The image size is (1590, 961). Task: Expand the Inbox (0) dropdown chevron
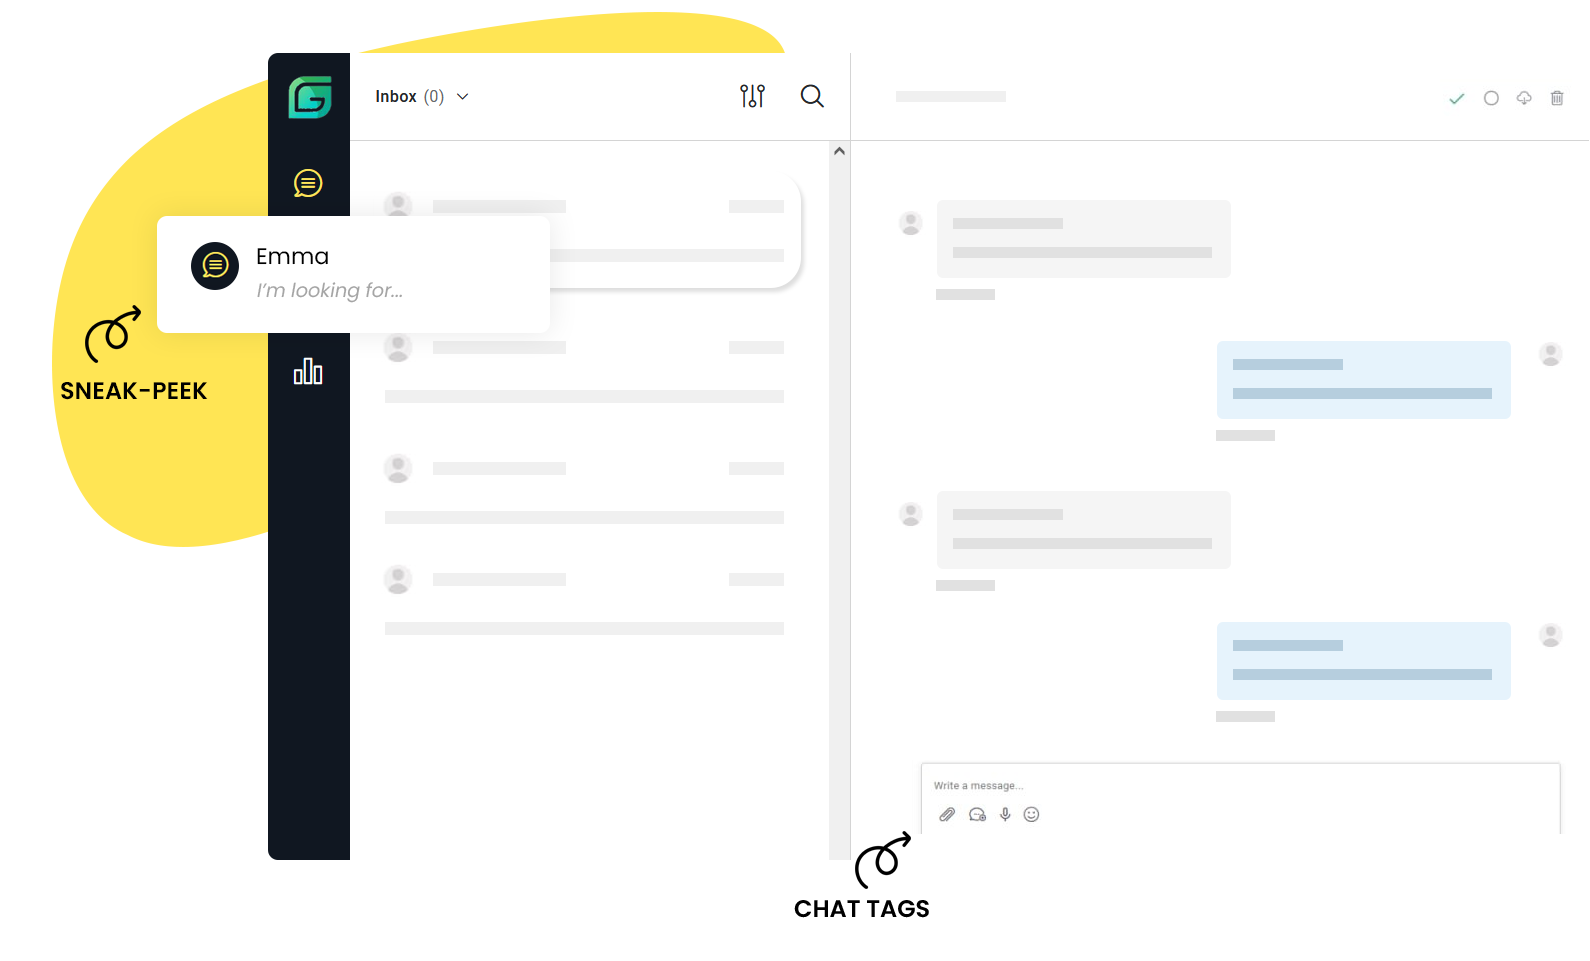(x=463, y=97)
